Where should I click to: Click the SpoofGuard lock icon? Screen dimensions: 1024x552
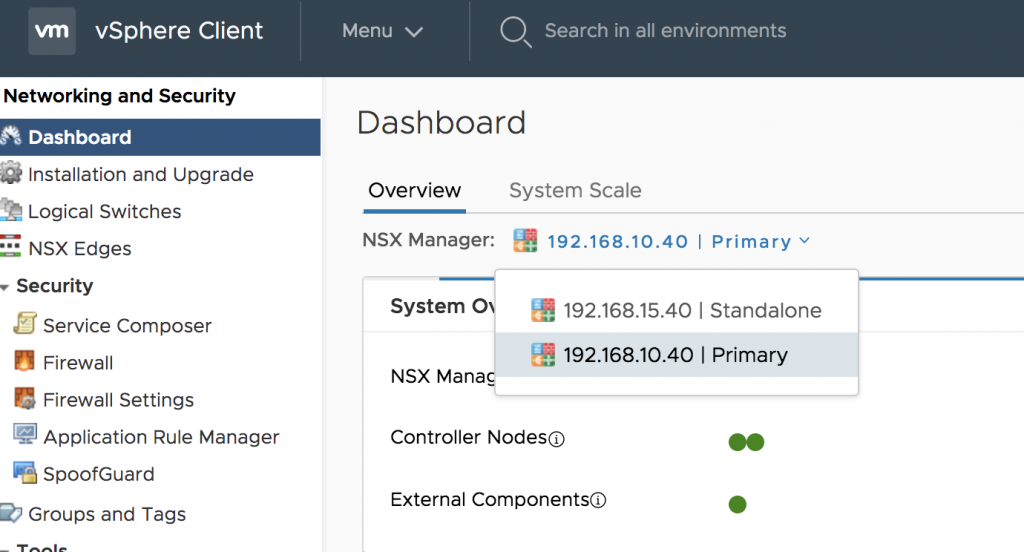pos(25,472)
